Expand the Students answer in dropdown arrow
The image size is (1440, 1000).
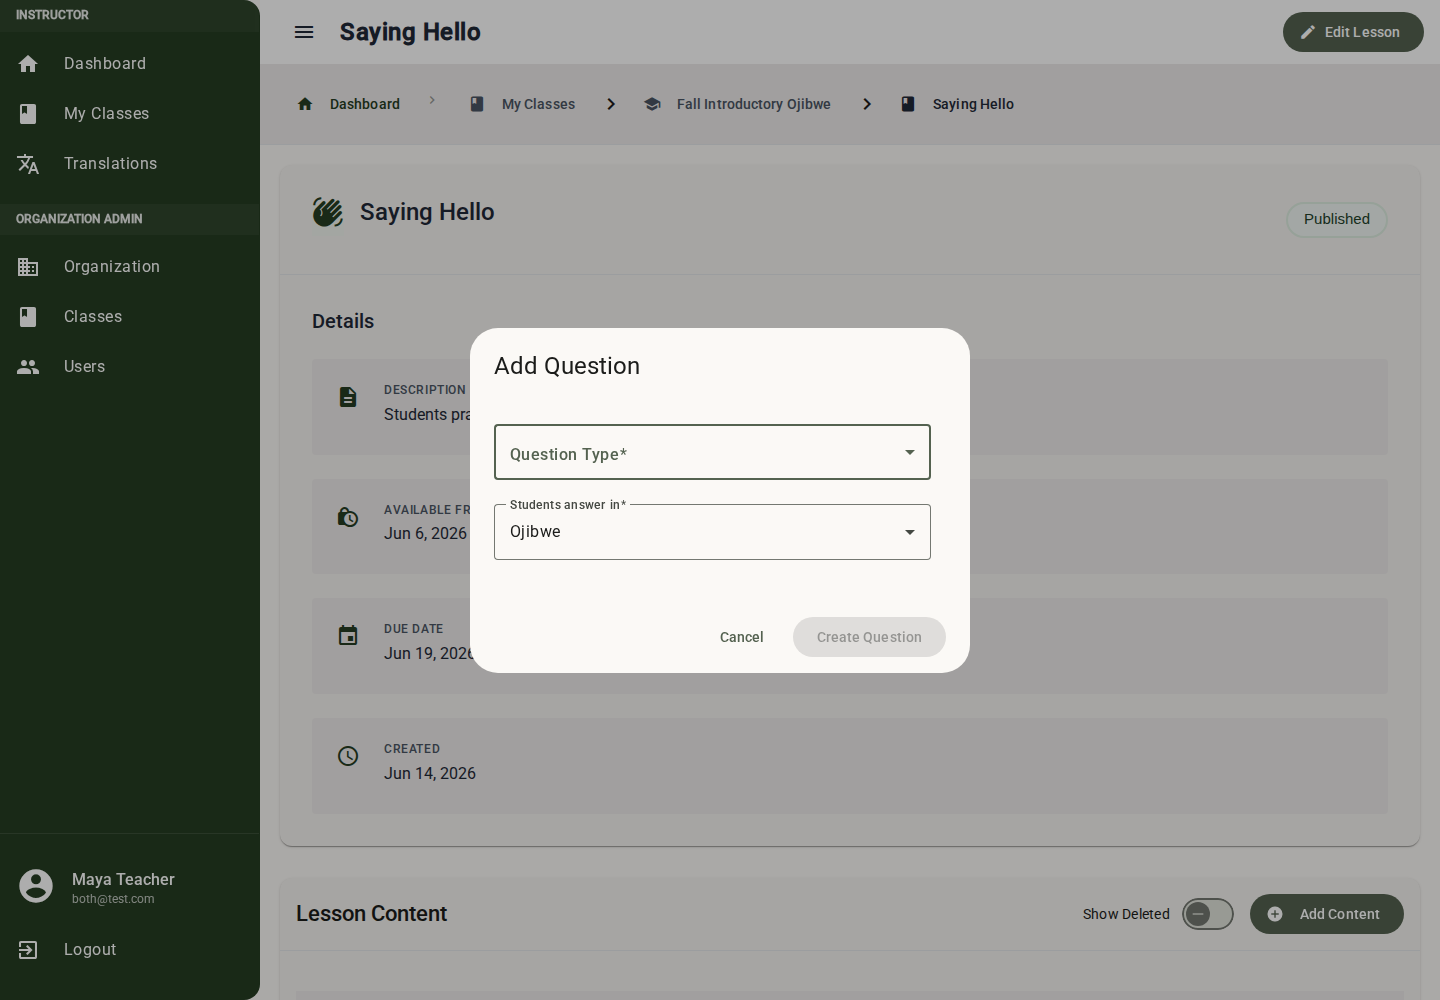pyautogui.click(x=910, y=532)
